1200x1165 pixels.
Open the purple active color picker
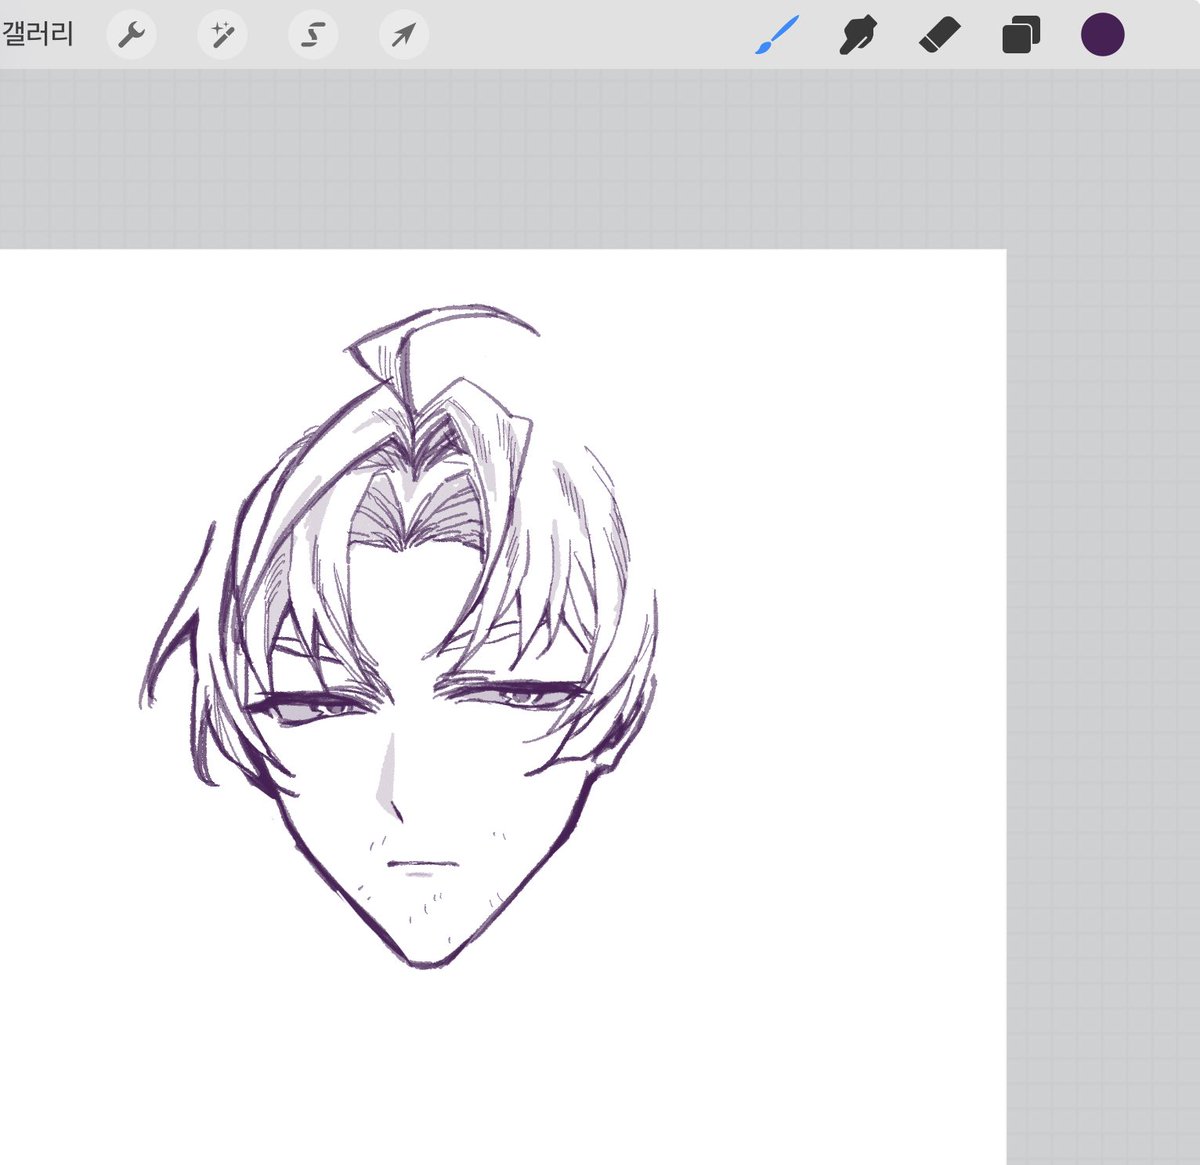[x=1102, y=35]
